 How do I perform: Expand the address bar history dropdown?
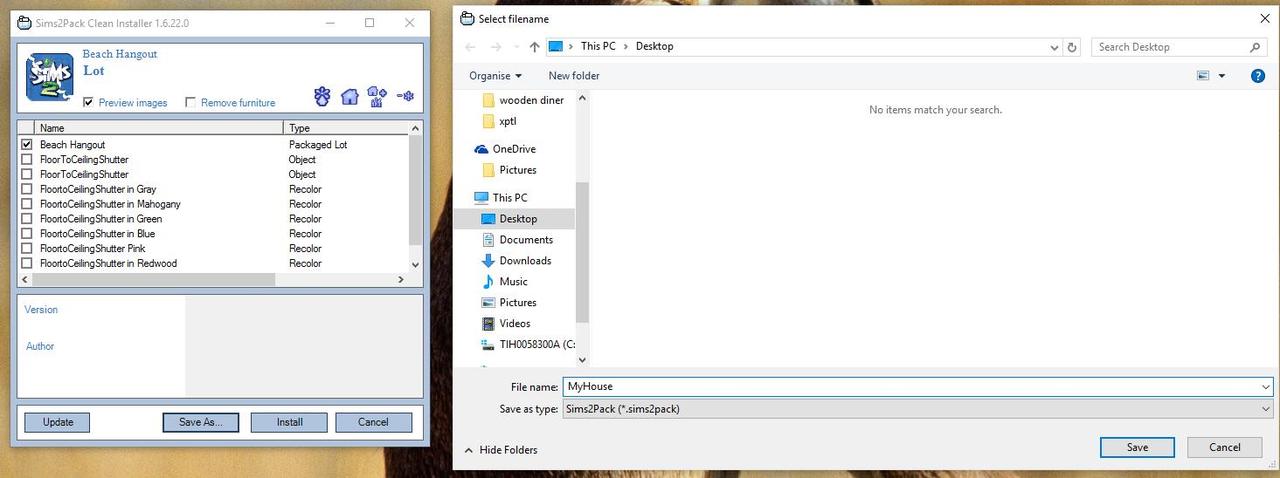tap(1055, 47)
